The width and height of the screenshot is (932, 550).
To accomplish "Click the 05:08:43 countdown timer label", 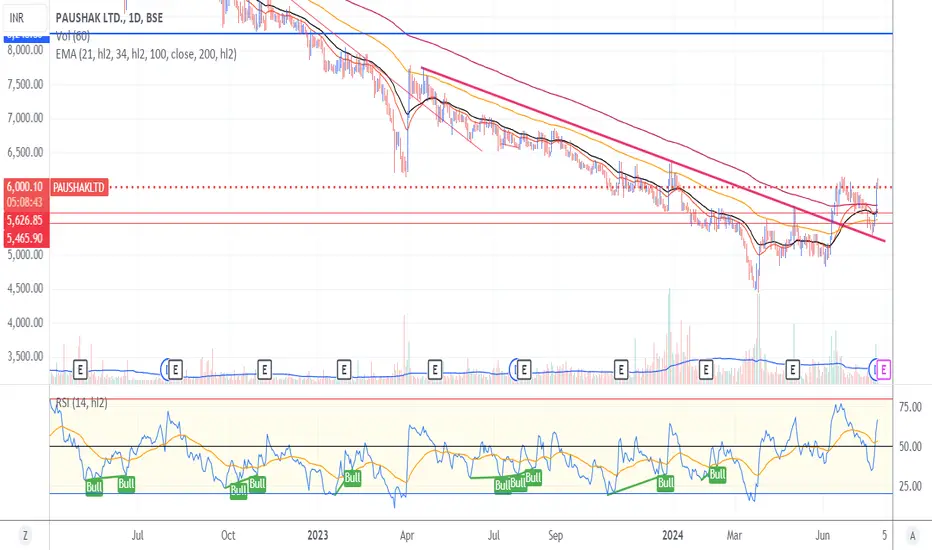I will coord(25,202).
